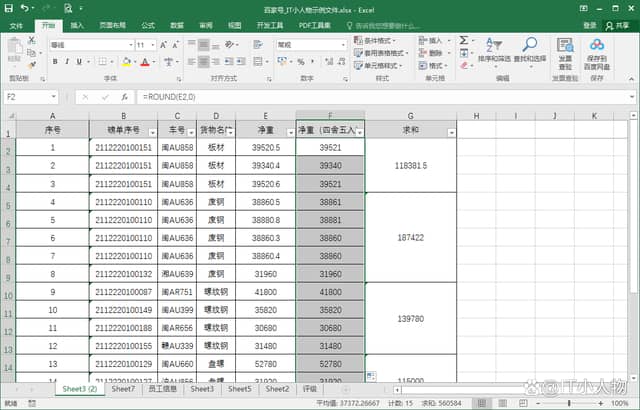Click the font color button

pos(145,62)
